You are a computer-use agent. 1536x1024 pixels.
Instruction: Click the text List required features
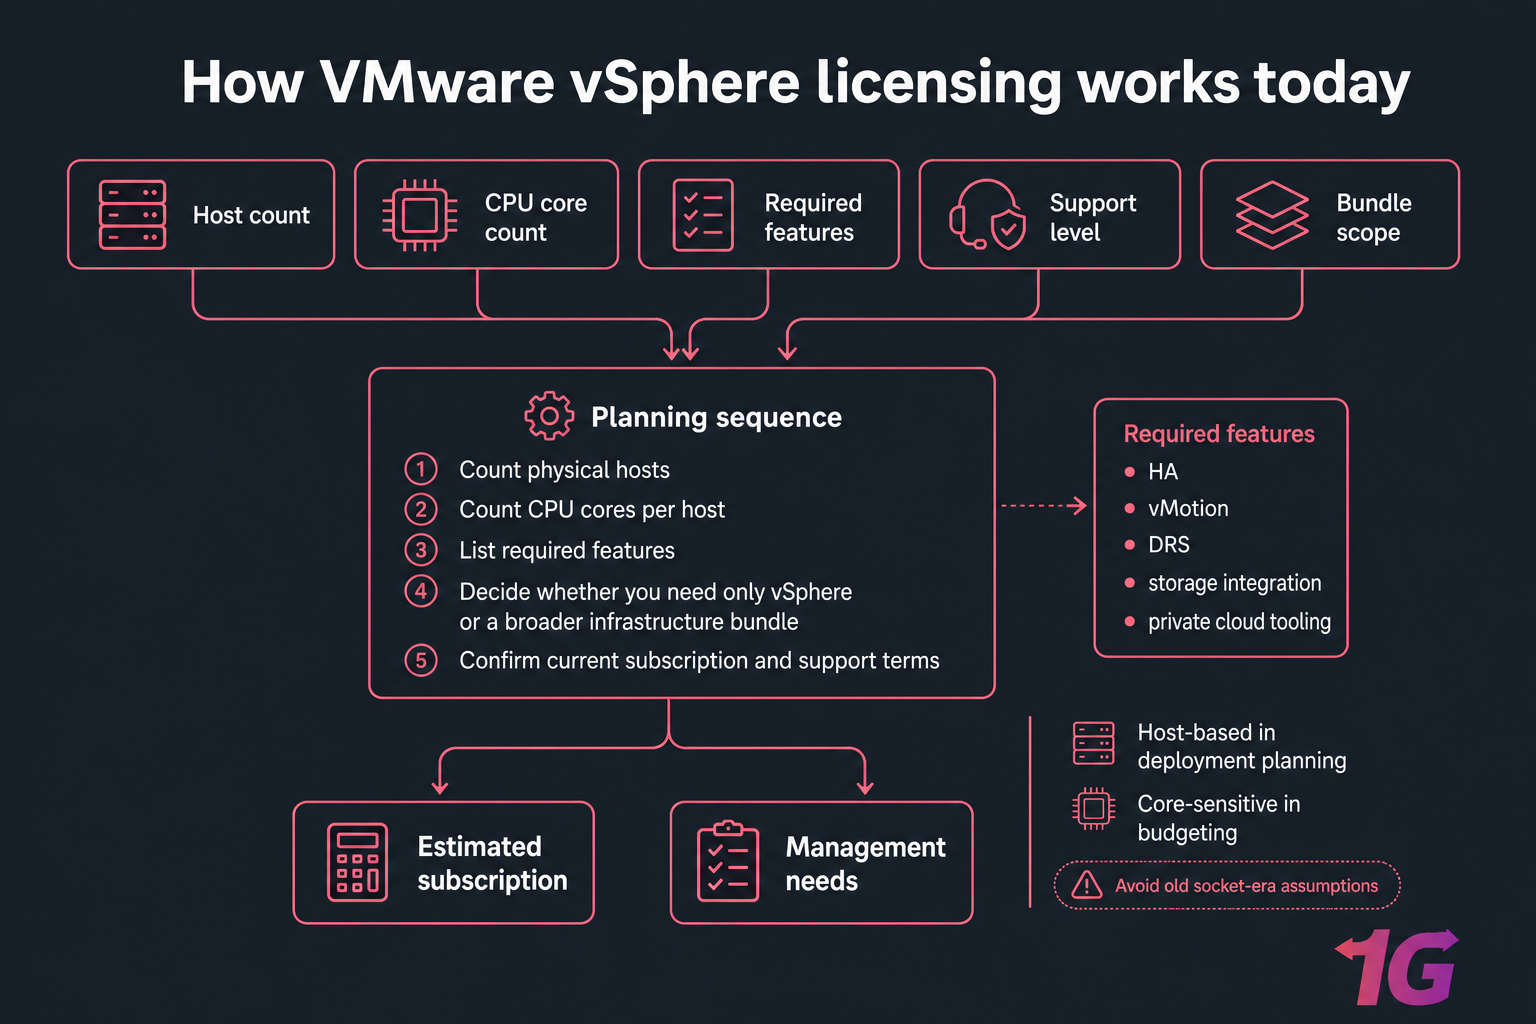567,551
